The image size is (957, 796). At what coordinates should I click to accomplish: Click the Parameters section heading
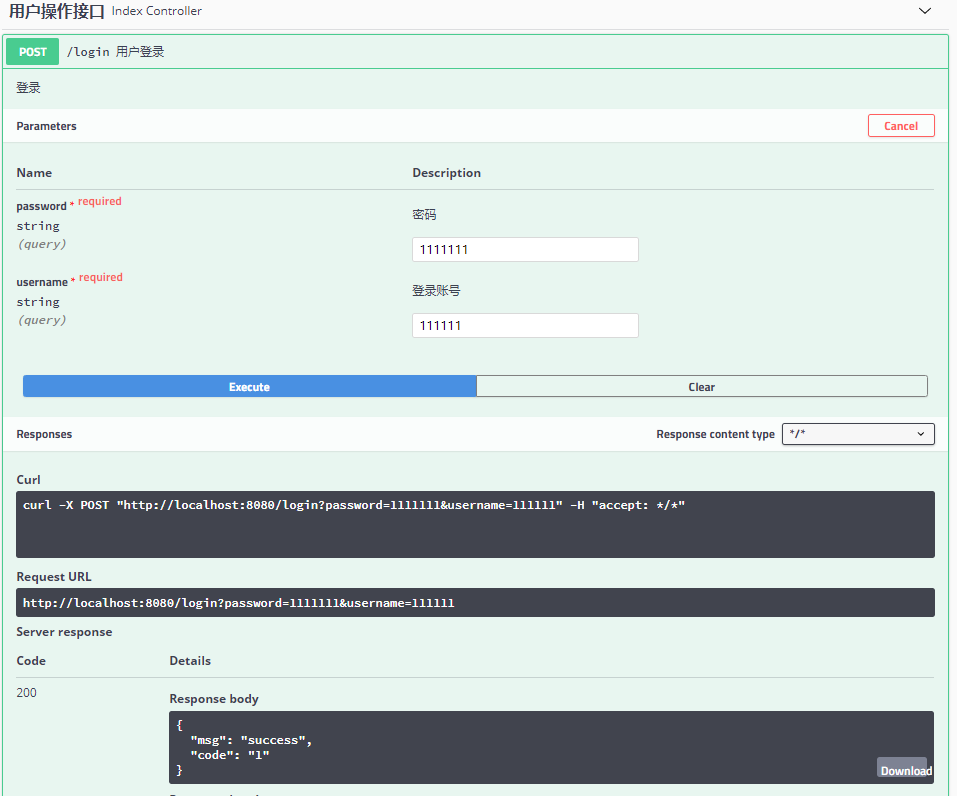coord(46,126)
